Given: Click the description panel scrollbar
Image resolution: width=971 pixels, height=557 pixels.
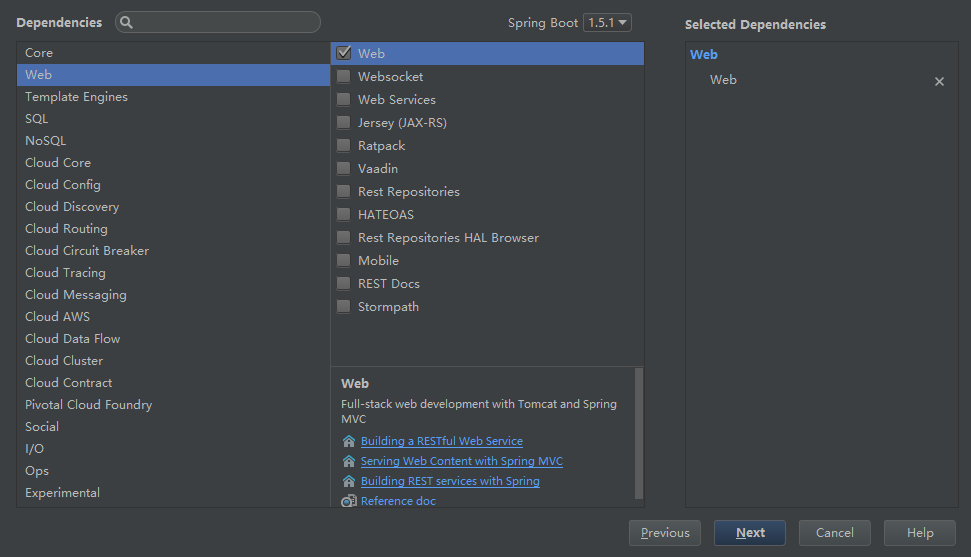Looking at the screenshot, I should click(x=638, y=433).
